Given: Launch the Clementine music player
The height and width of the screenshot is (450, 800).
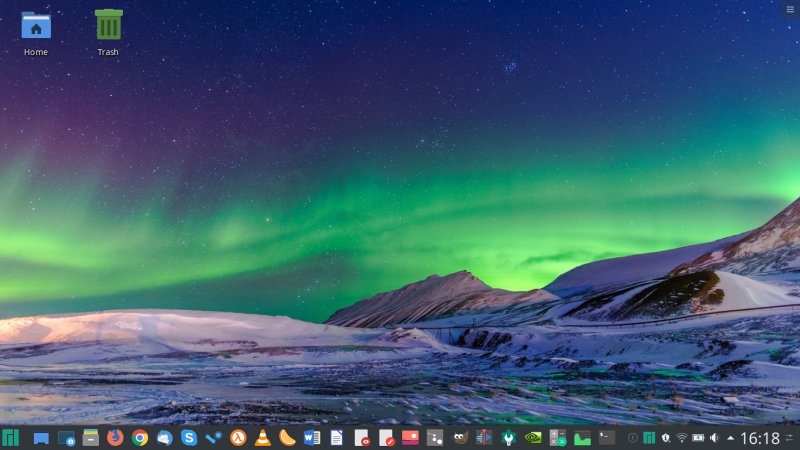Looking at the screenshot, I should coord(287,438).
